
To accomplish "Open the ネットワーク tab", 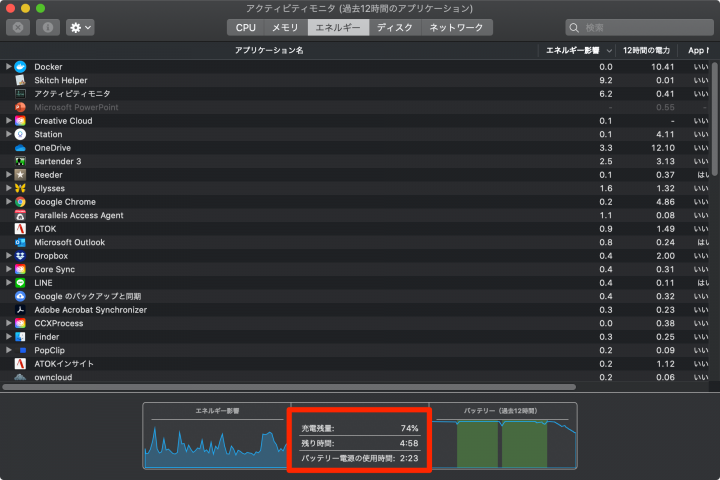I will (456, 28).
